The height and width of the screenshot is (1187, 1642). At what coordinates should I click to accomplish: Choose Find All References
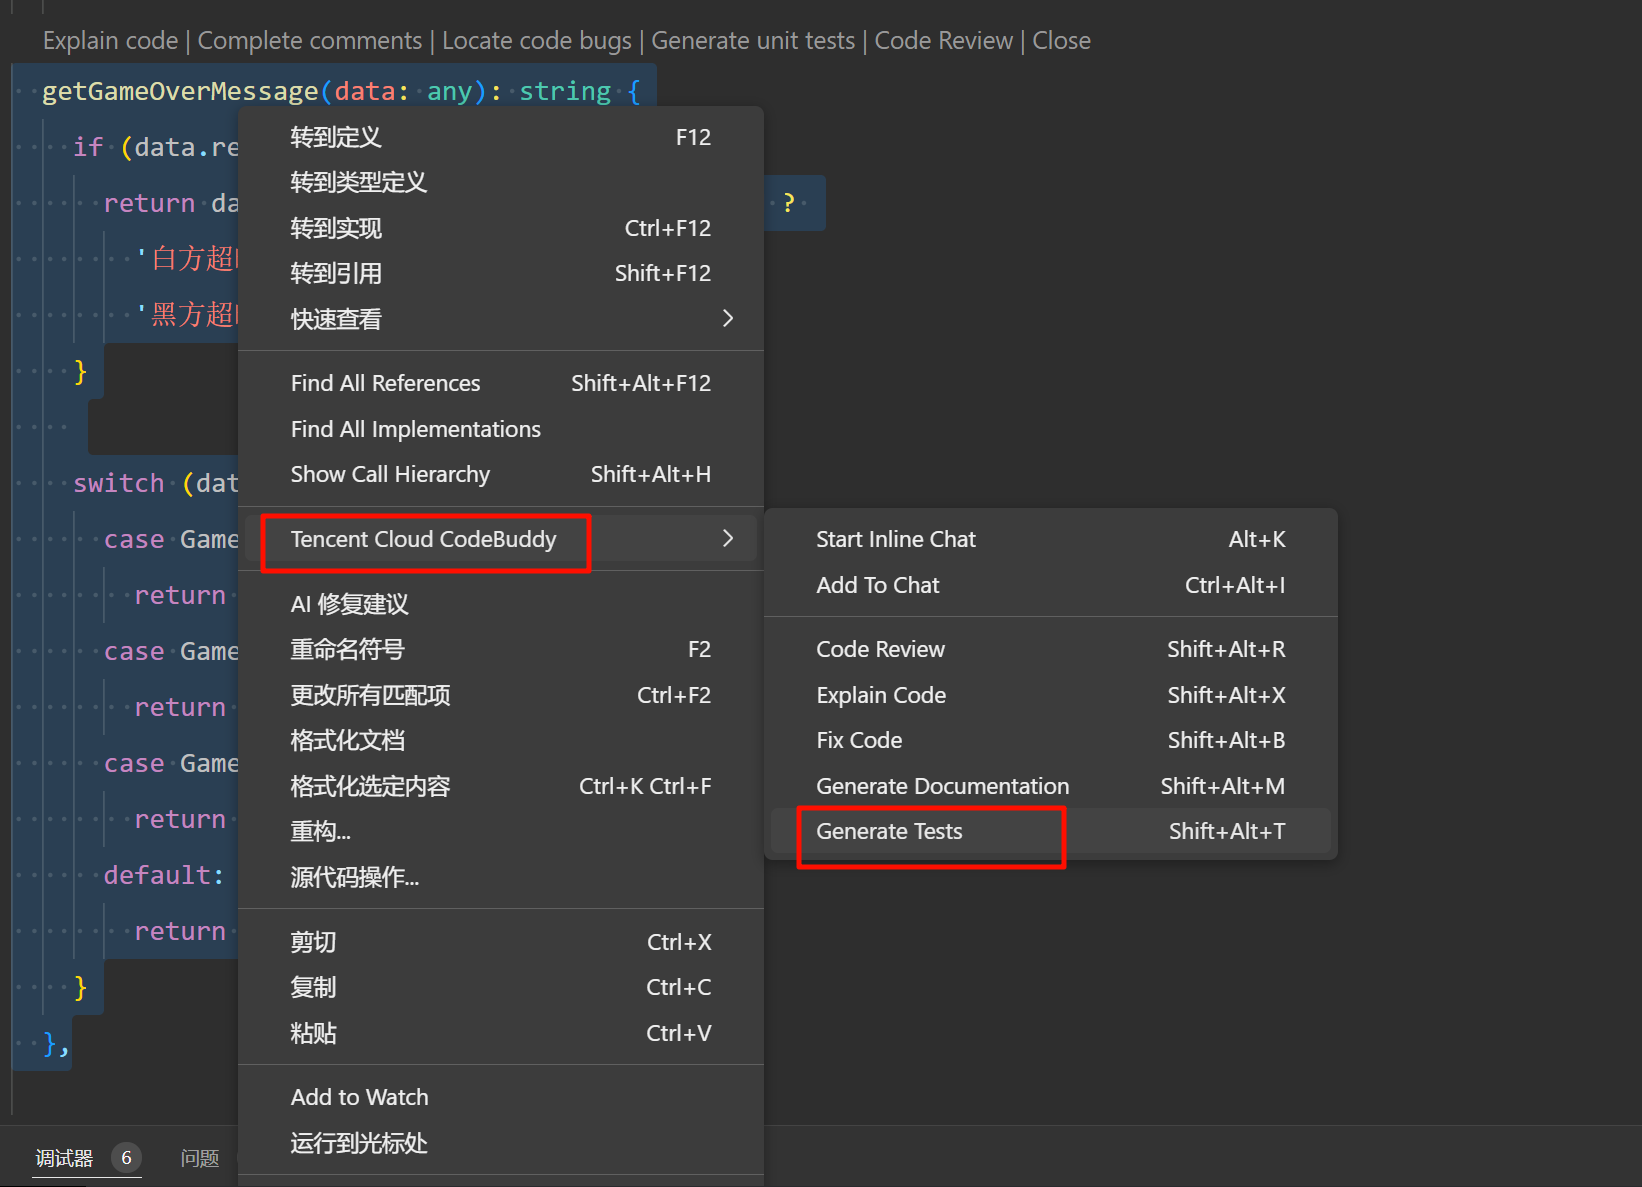(385, 383)
